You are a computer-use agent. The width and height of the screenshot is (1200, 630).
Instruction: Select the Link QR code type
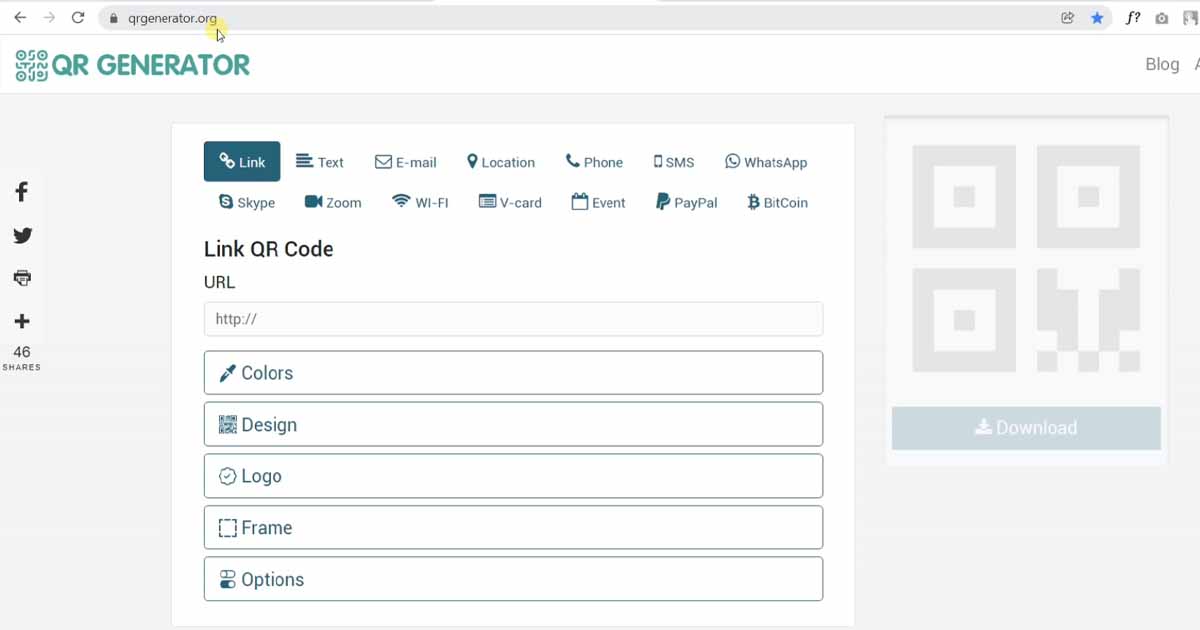(x=241, y=161)
